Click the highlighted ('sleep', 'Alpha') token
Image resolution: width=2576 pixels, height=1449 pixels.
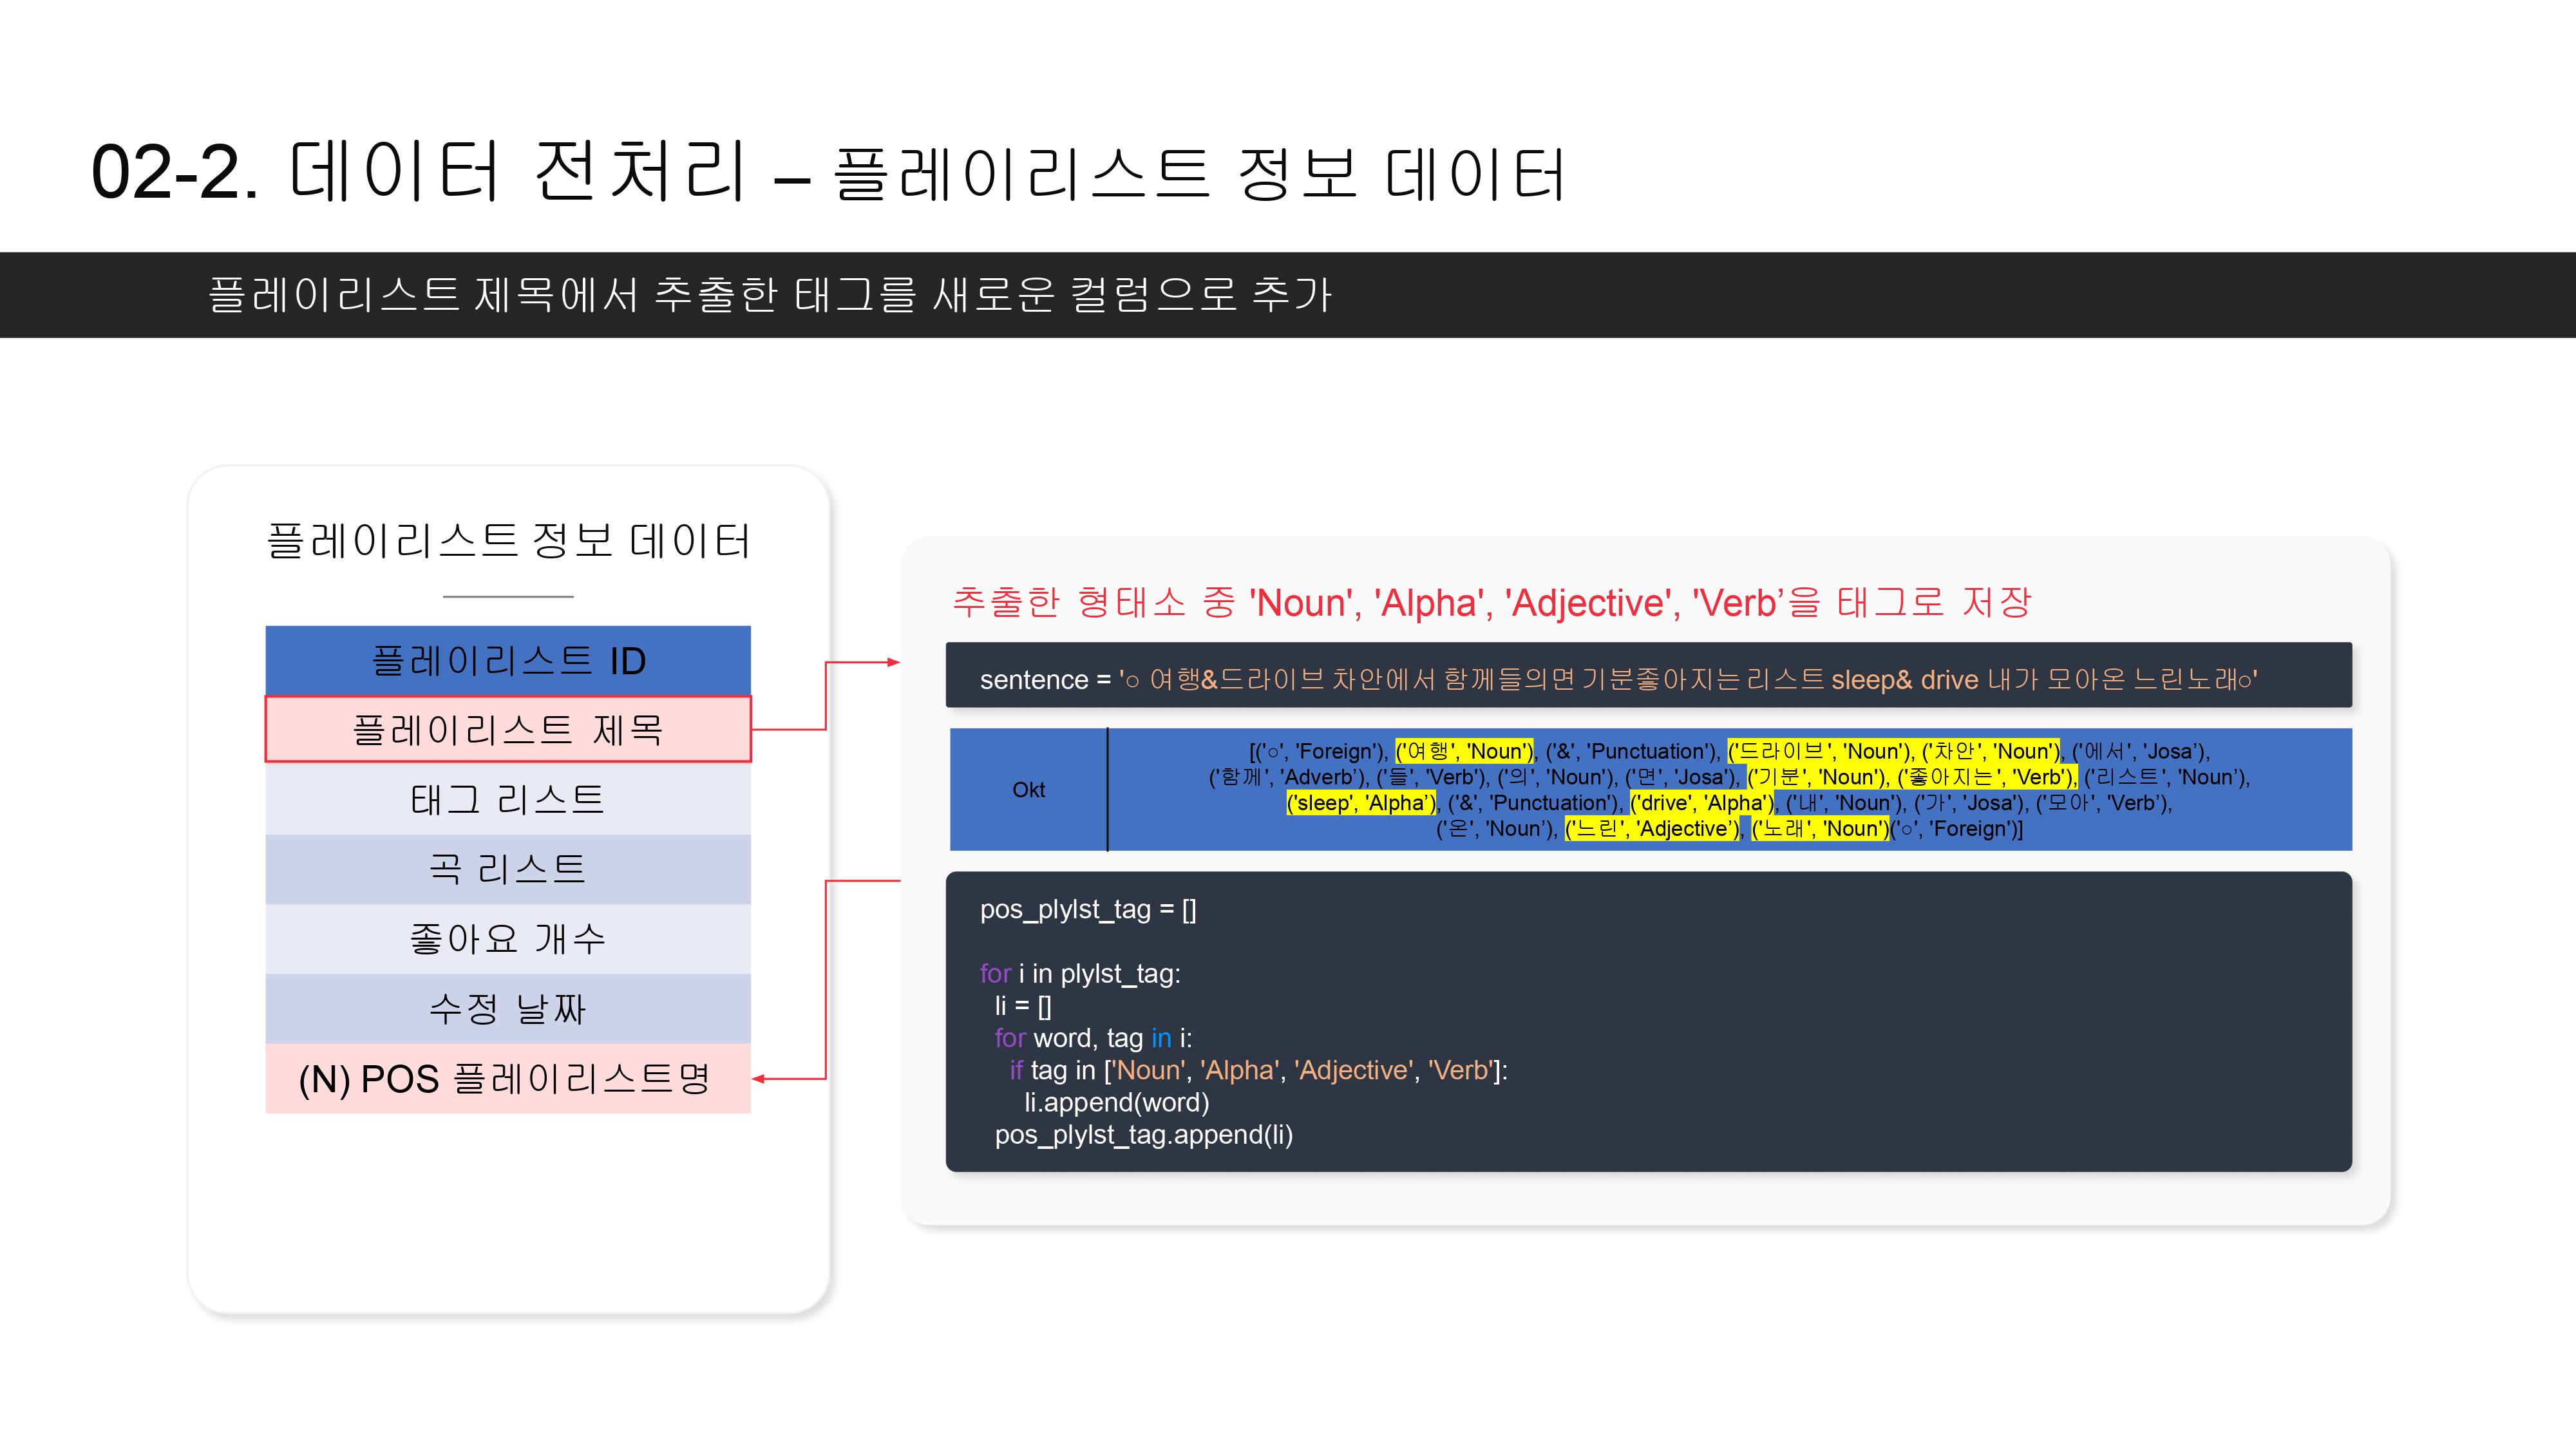[x=1361, y=803]
